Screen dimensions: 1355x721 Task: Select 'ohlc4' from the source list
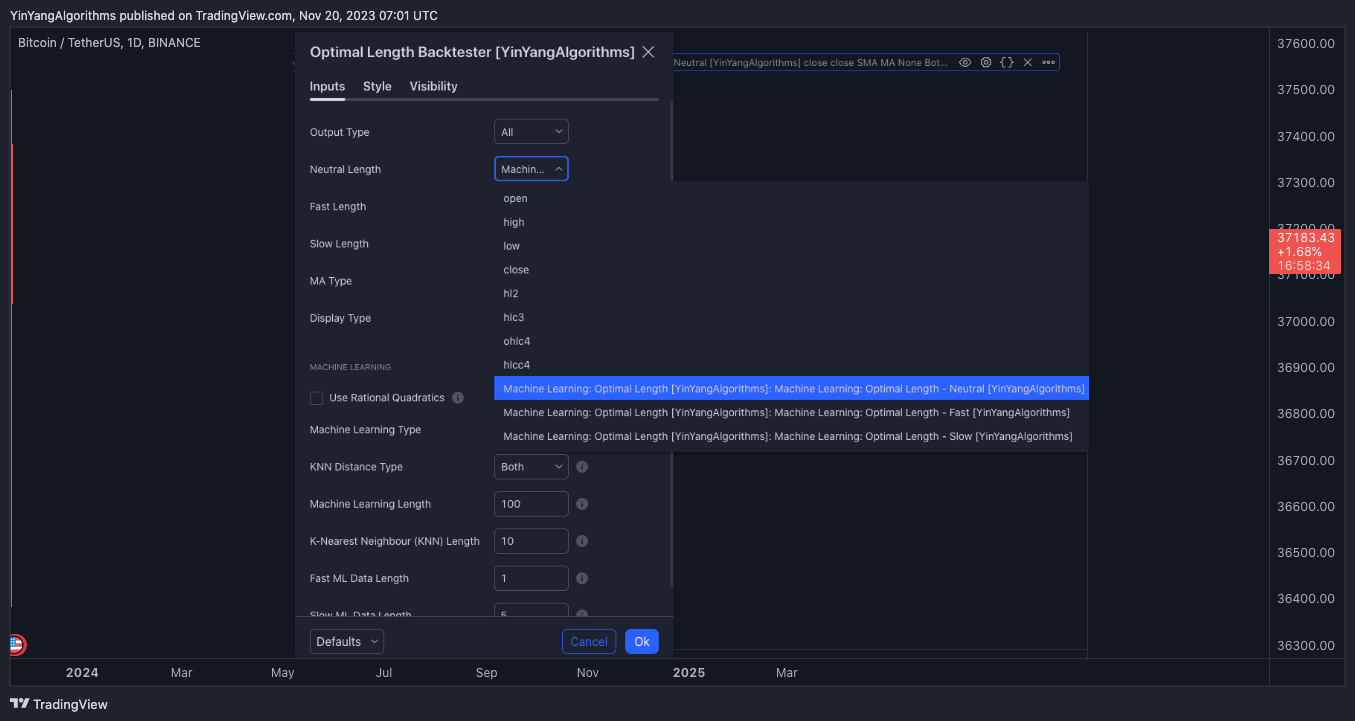[791, 341]
